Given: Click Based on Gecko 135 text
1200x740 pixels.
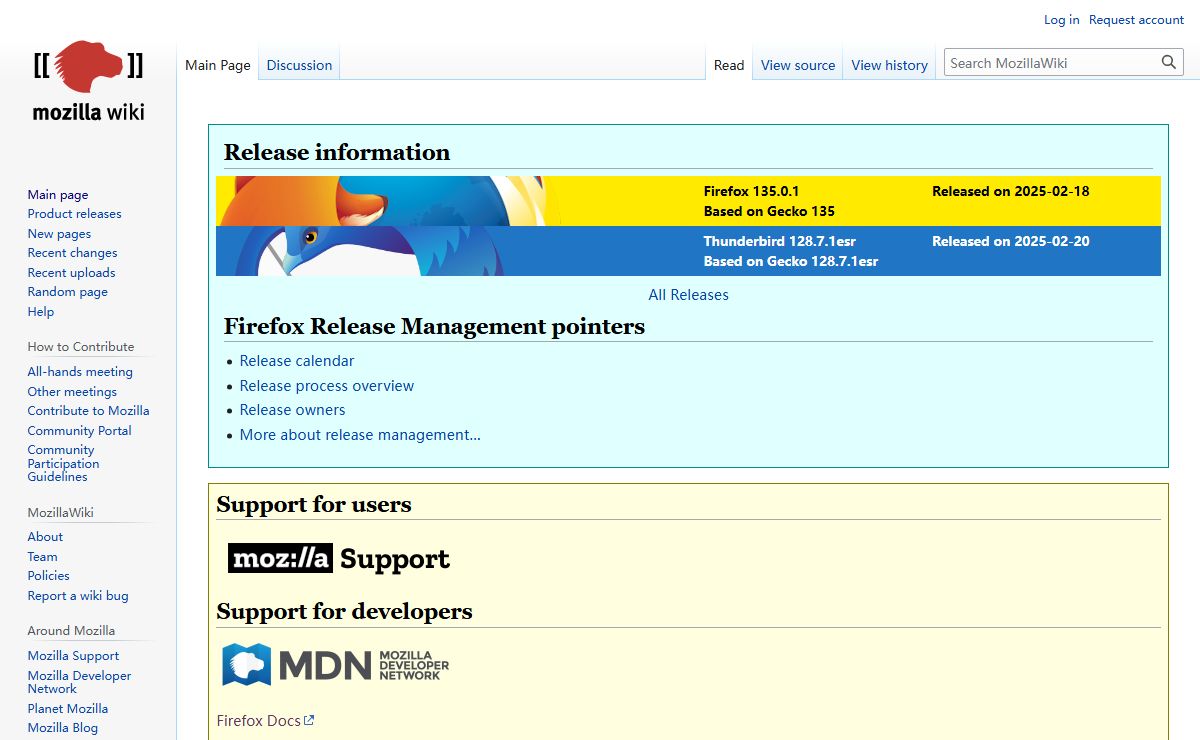Looking at the screenshot, I should point(769,211).
